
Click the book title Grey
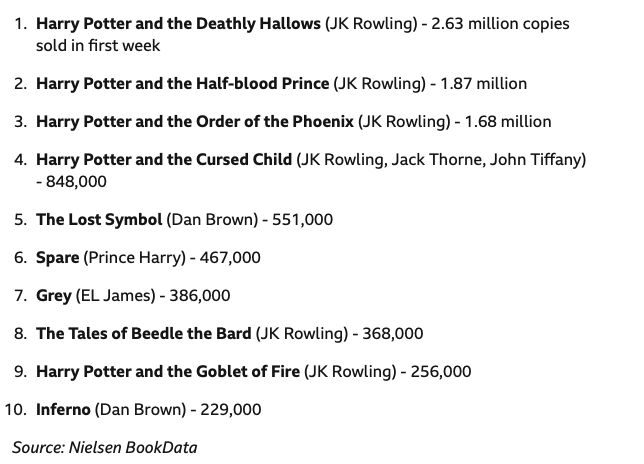[54, 296]
